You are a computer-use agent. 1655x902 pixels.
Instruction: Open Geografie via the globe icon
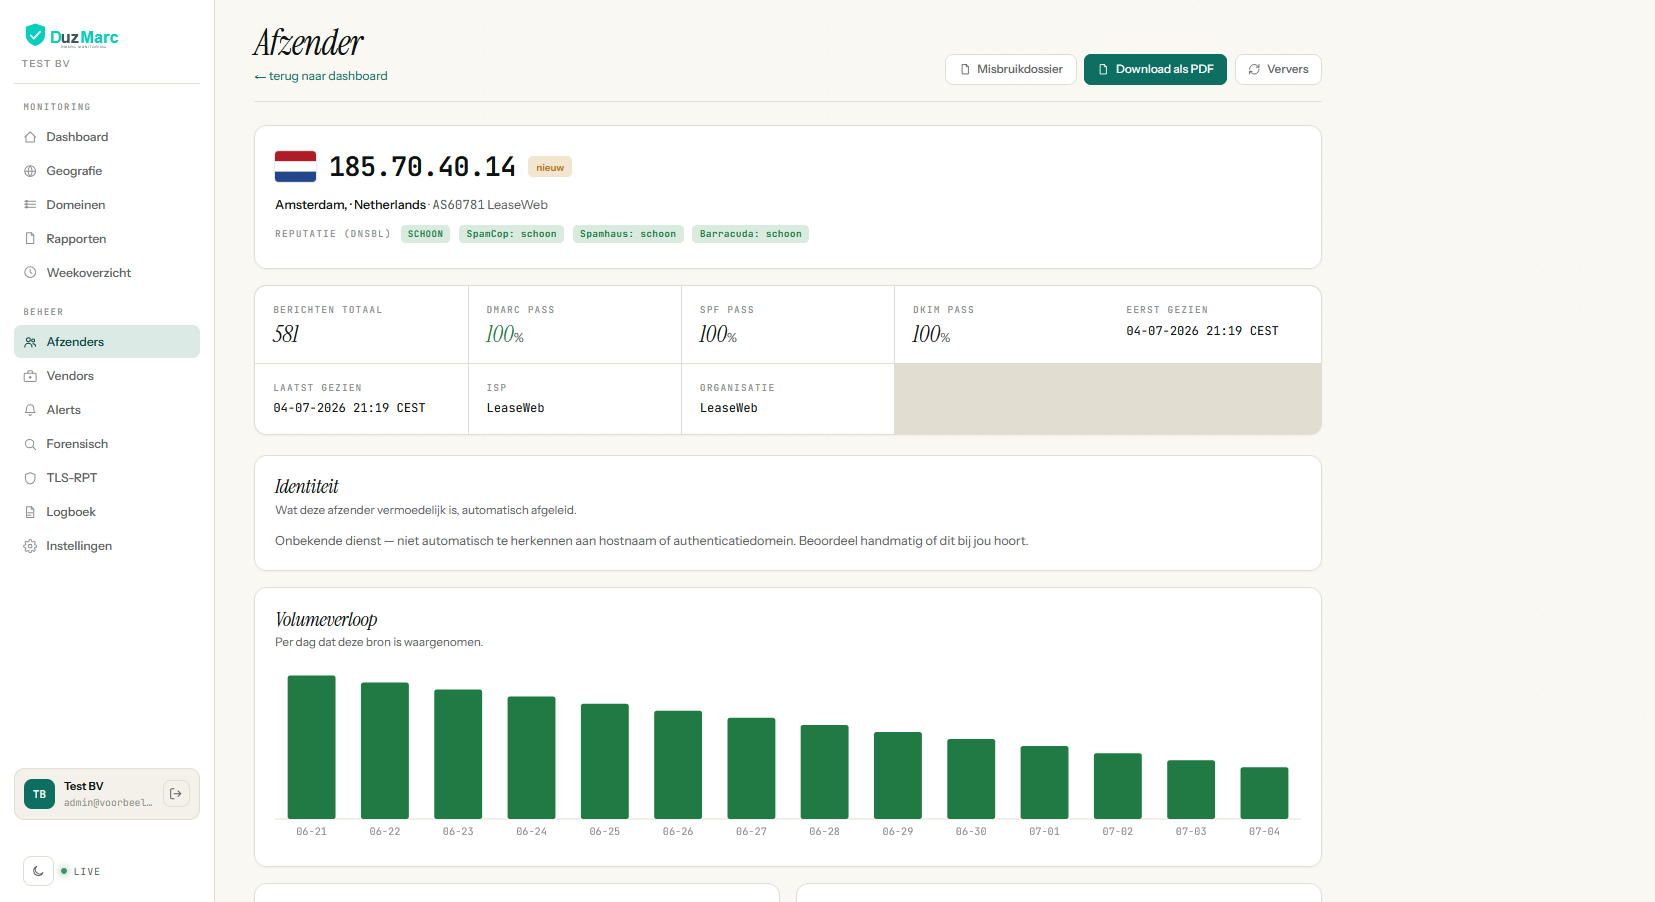tap(30, 171)
